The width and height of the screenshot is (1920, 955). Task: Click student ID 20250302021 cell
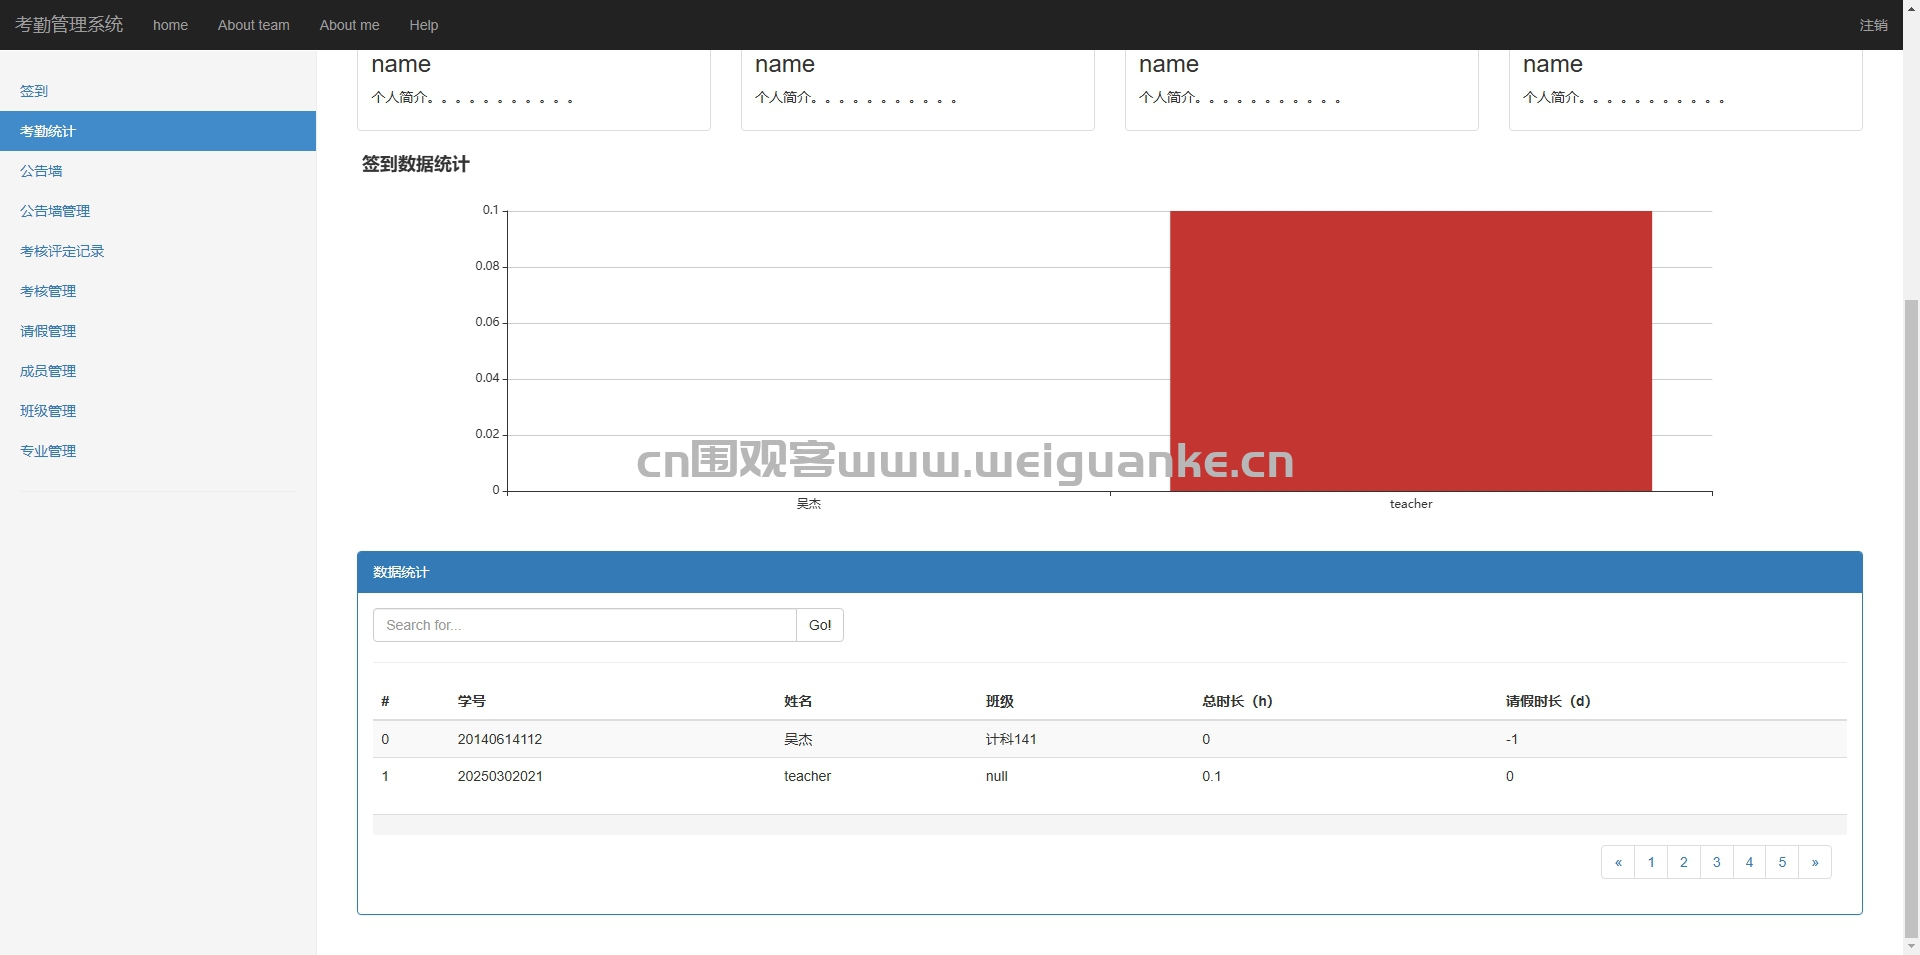(x=500, y=776)
